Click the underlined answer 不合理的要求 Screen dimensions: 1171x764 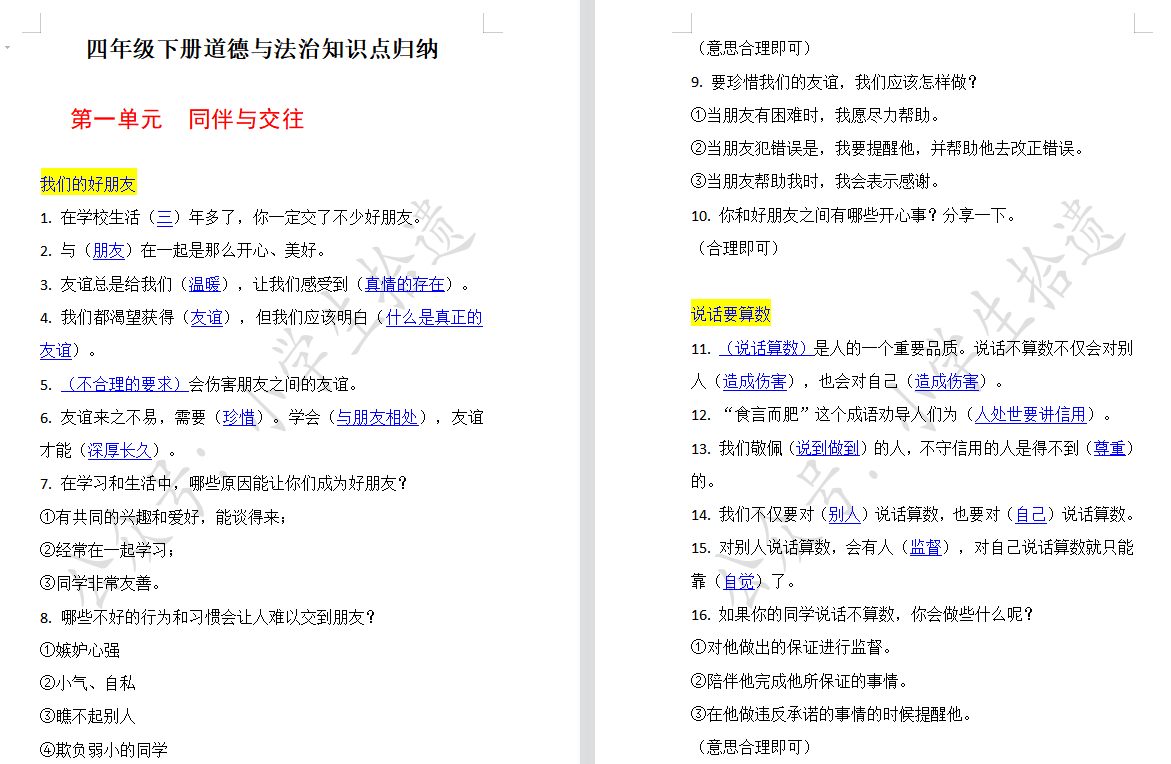tap(124, 384)
